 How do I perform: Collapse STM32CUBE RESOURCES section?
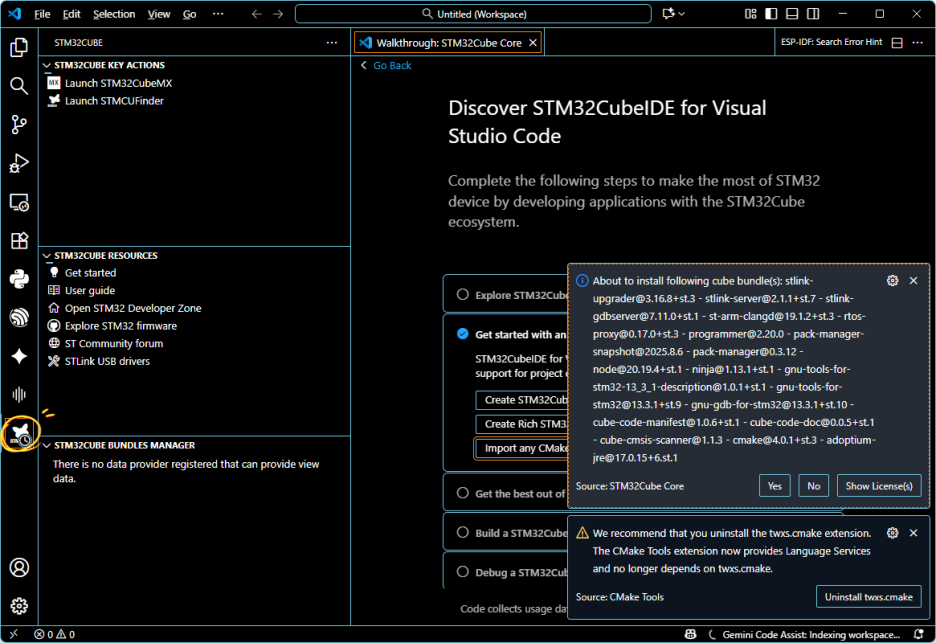(47, 256)
